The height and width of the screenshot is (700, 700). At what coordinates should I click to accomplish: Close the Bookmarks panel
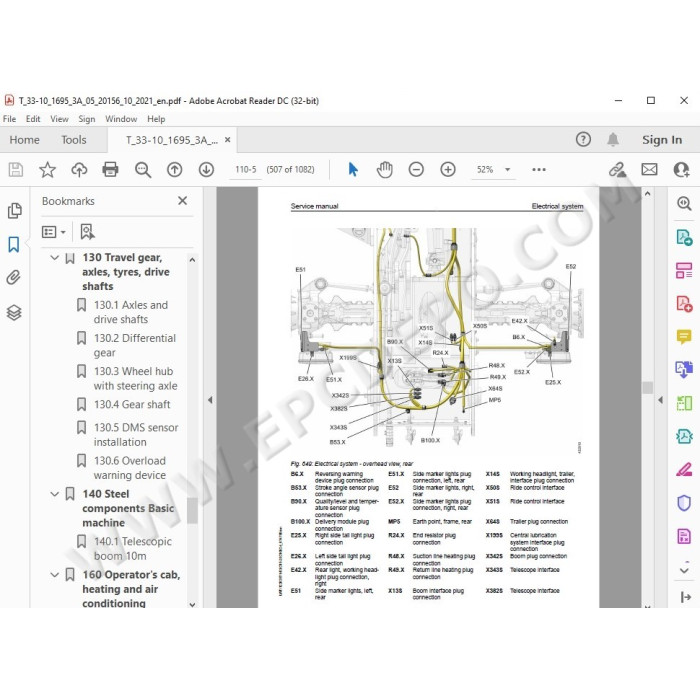183,201
